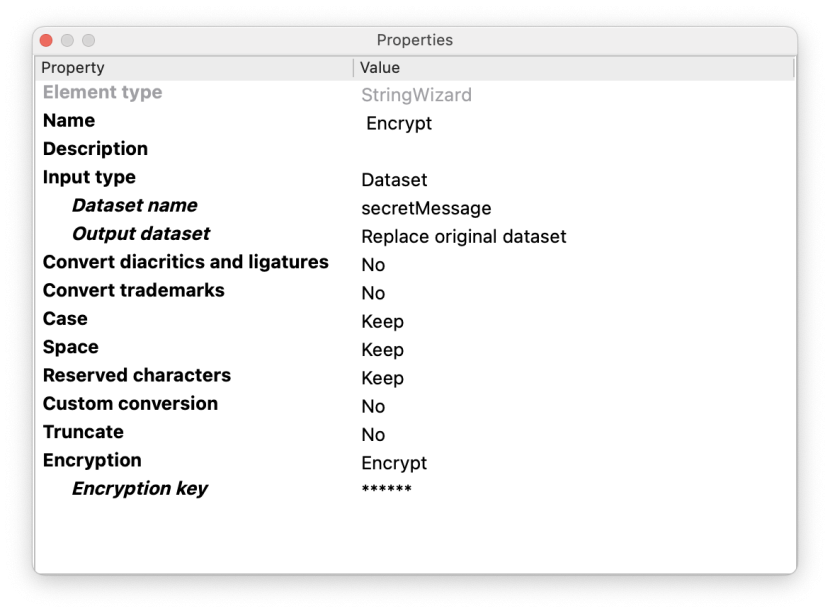Image resolution: width=830 pixels, height=613 pixels.
Task: Click the red close window button
Action: tap(46, 40)
